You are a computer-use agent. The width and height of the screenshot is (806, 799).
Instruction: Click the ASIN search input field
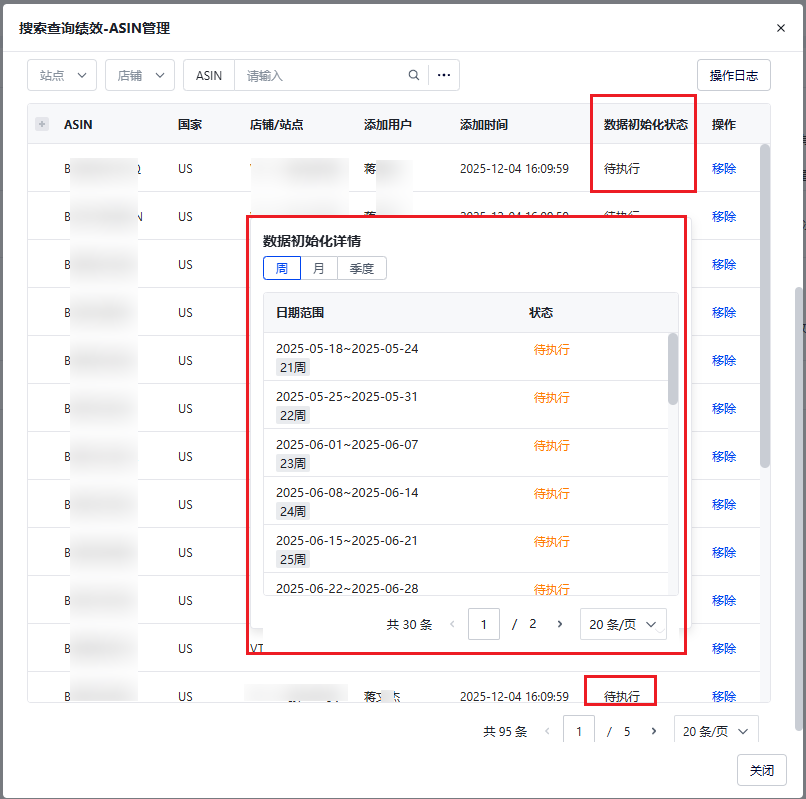[x=320, y=75]
